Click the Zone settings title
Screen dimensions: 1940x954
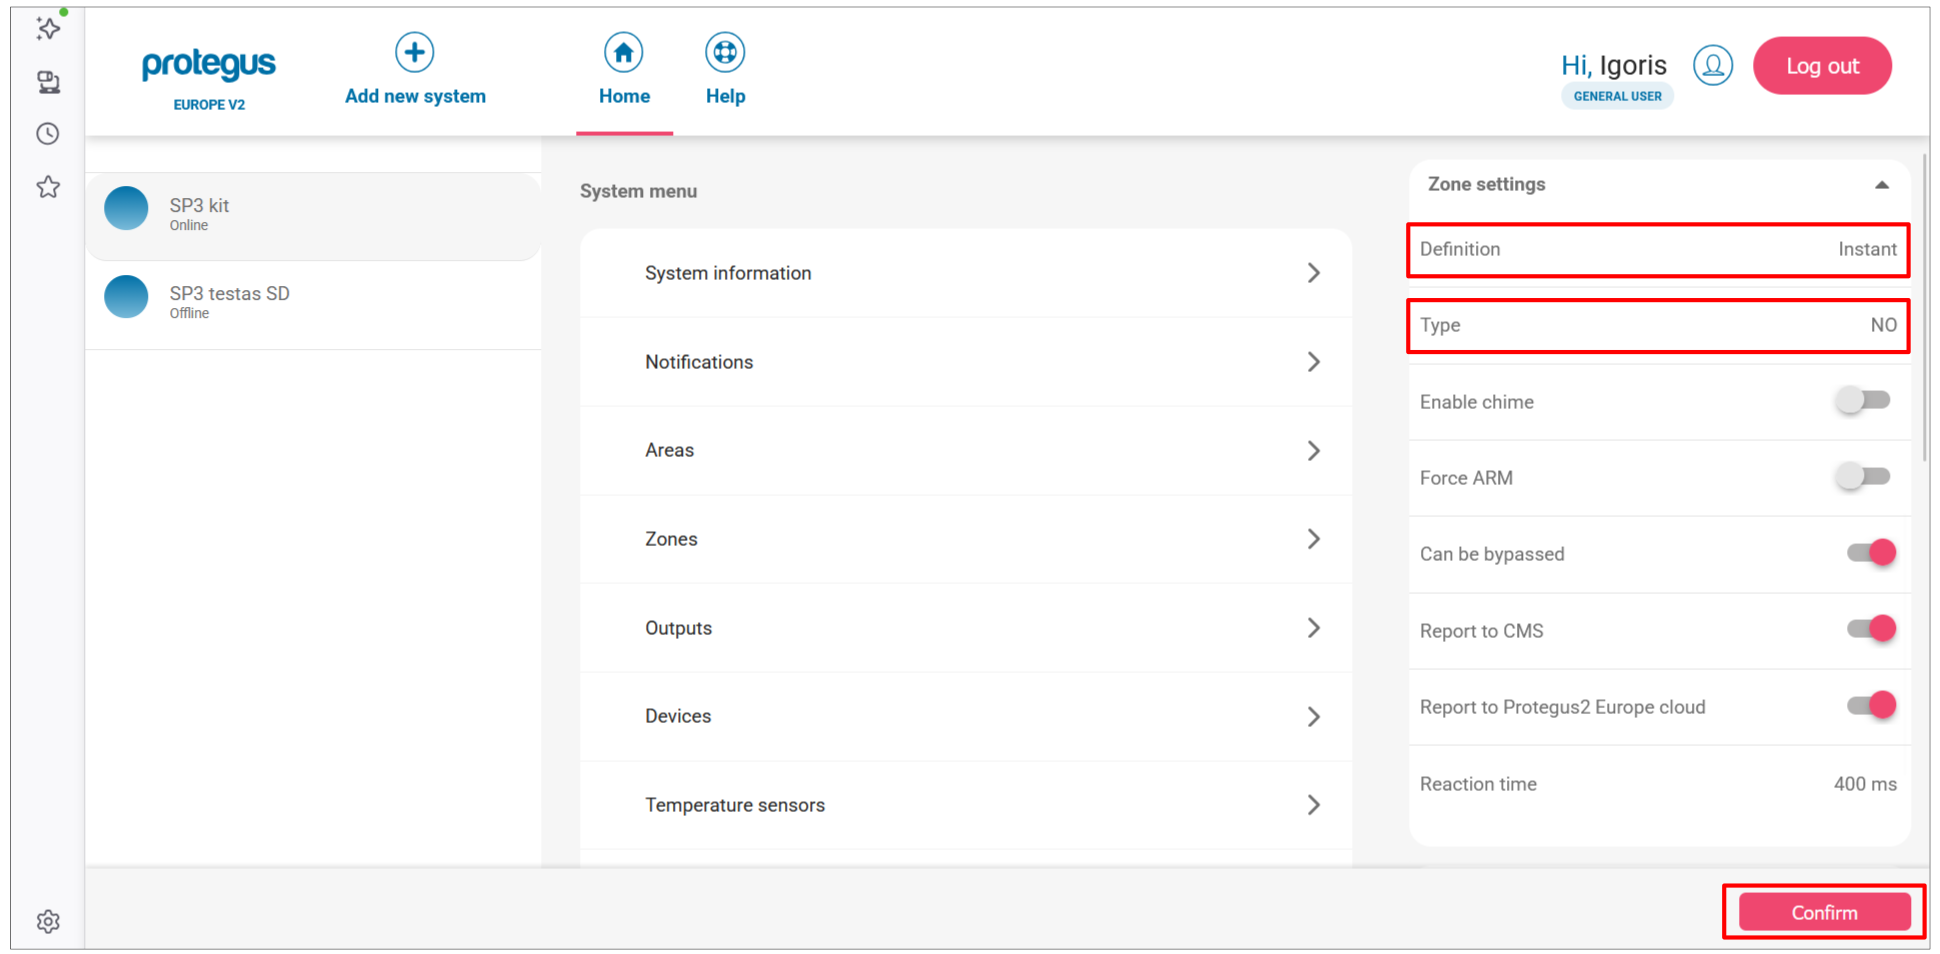[1486, 184]
